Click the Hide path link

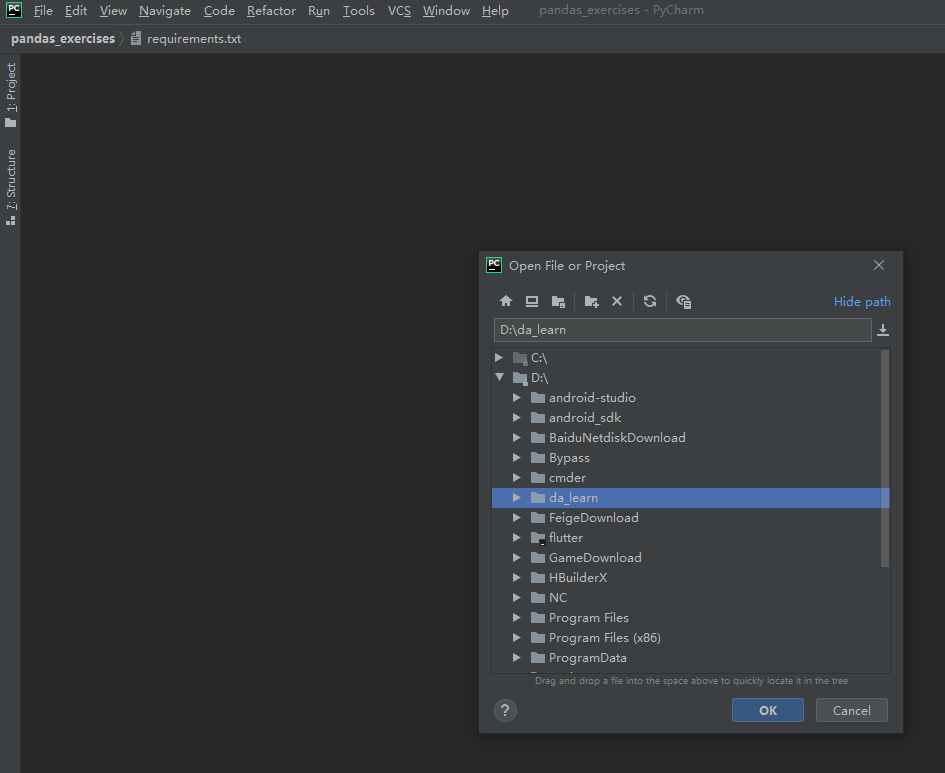[862, 301]
